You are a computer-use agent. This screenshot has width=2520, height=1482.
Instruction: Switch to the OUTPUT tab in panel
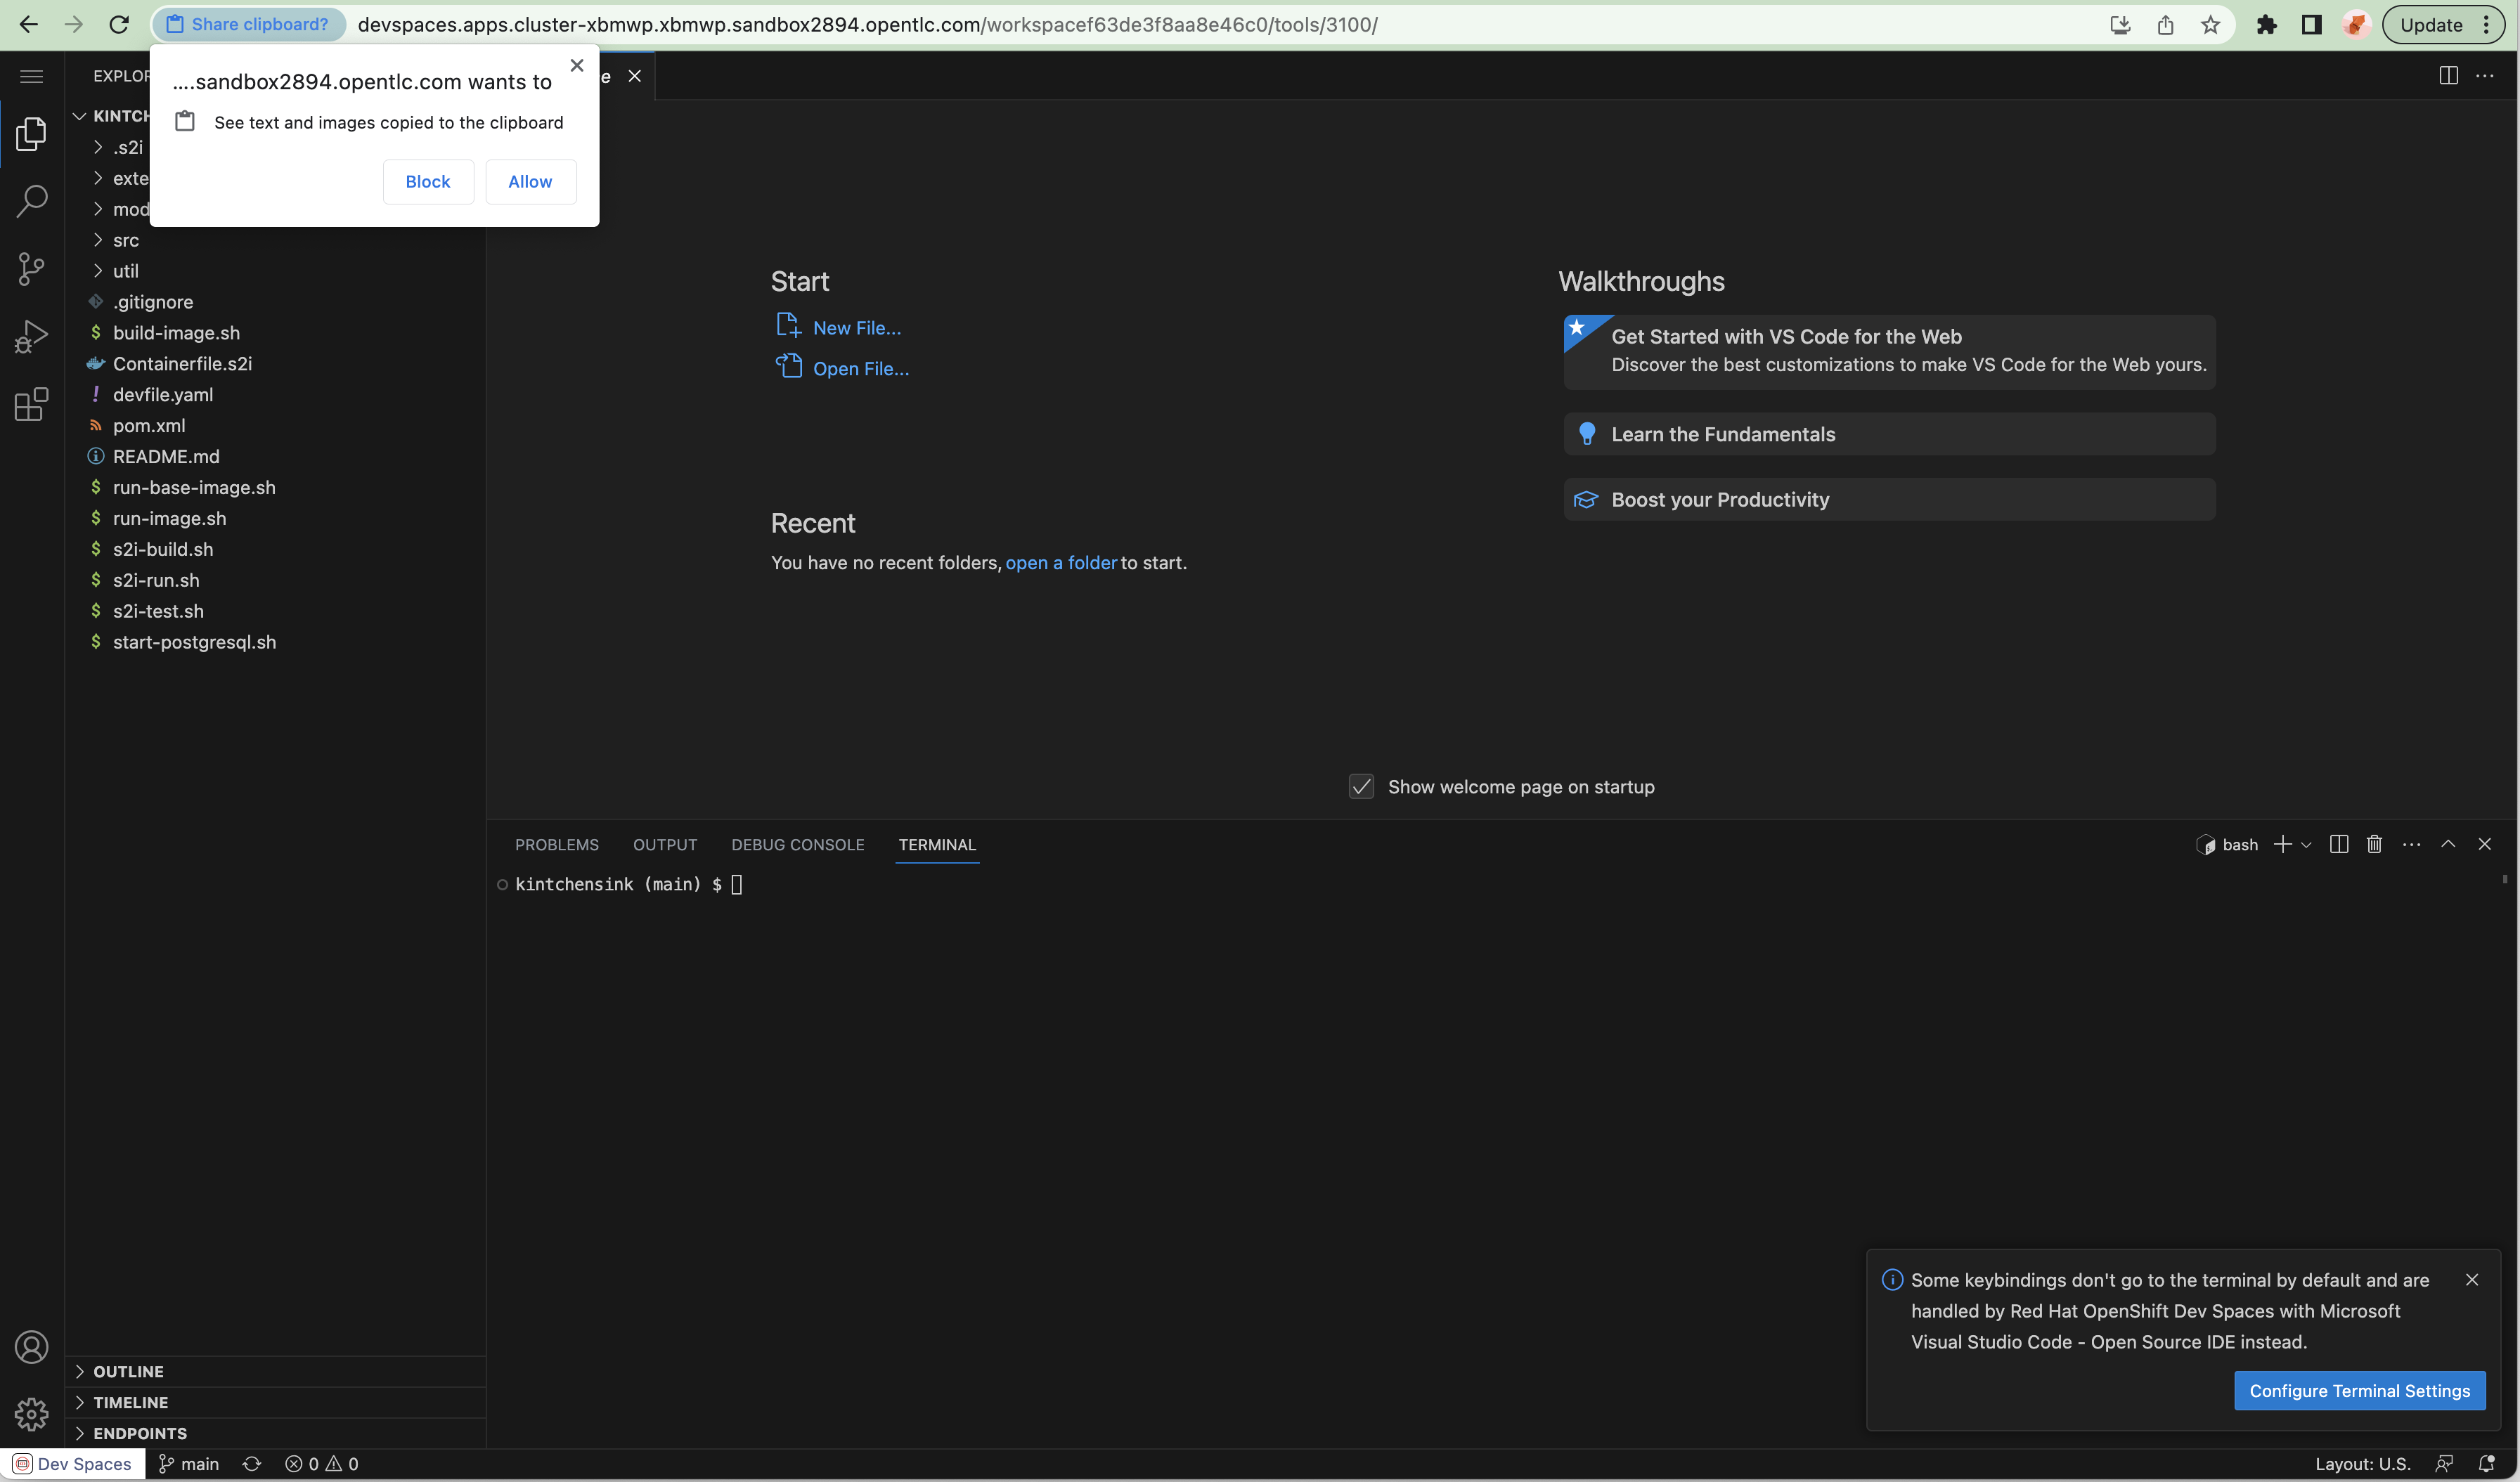pos(664,843)
